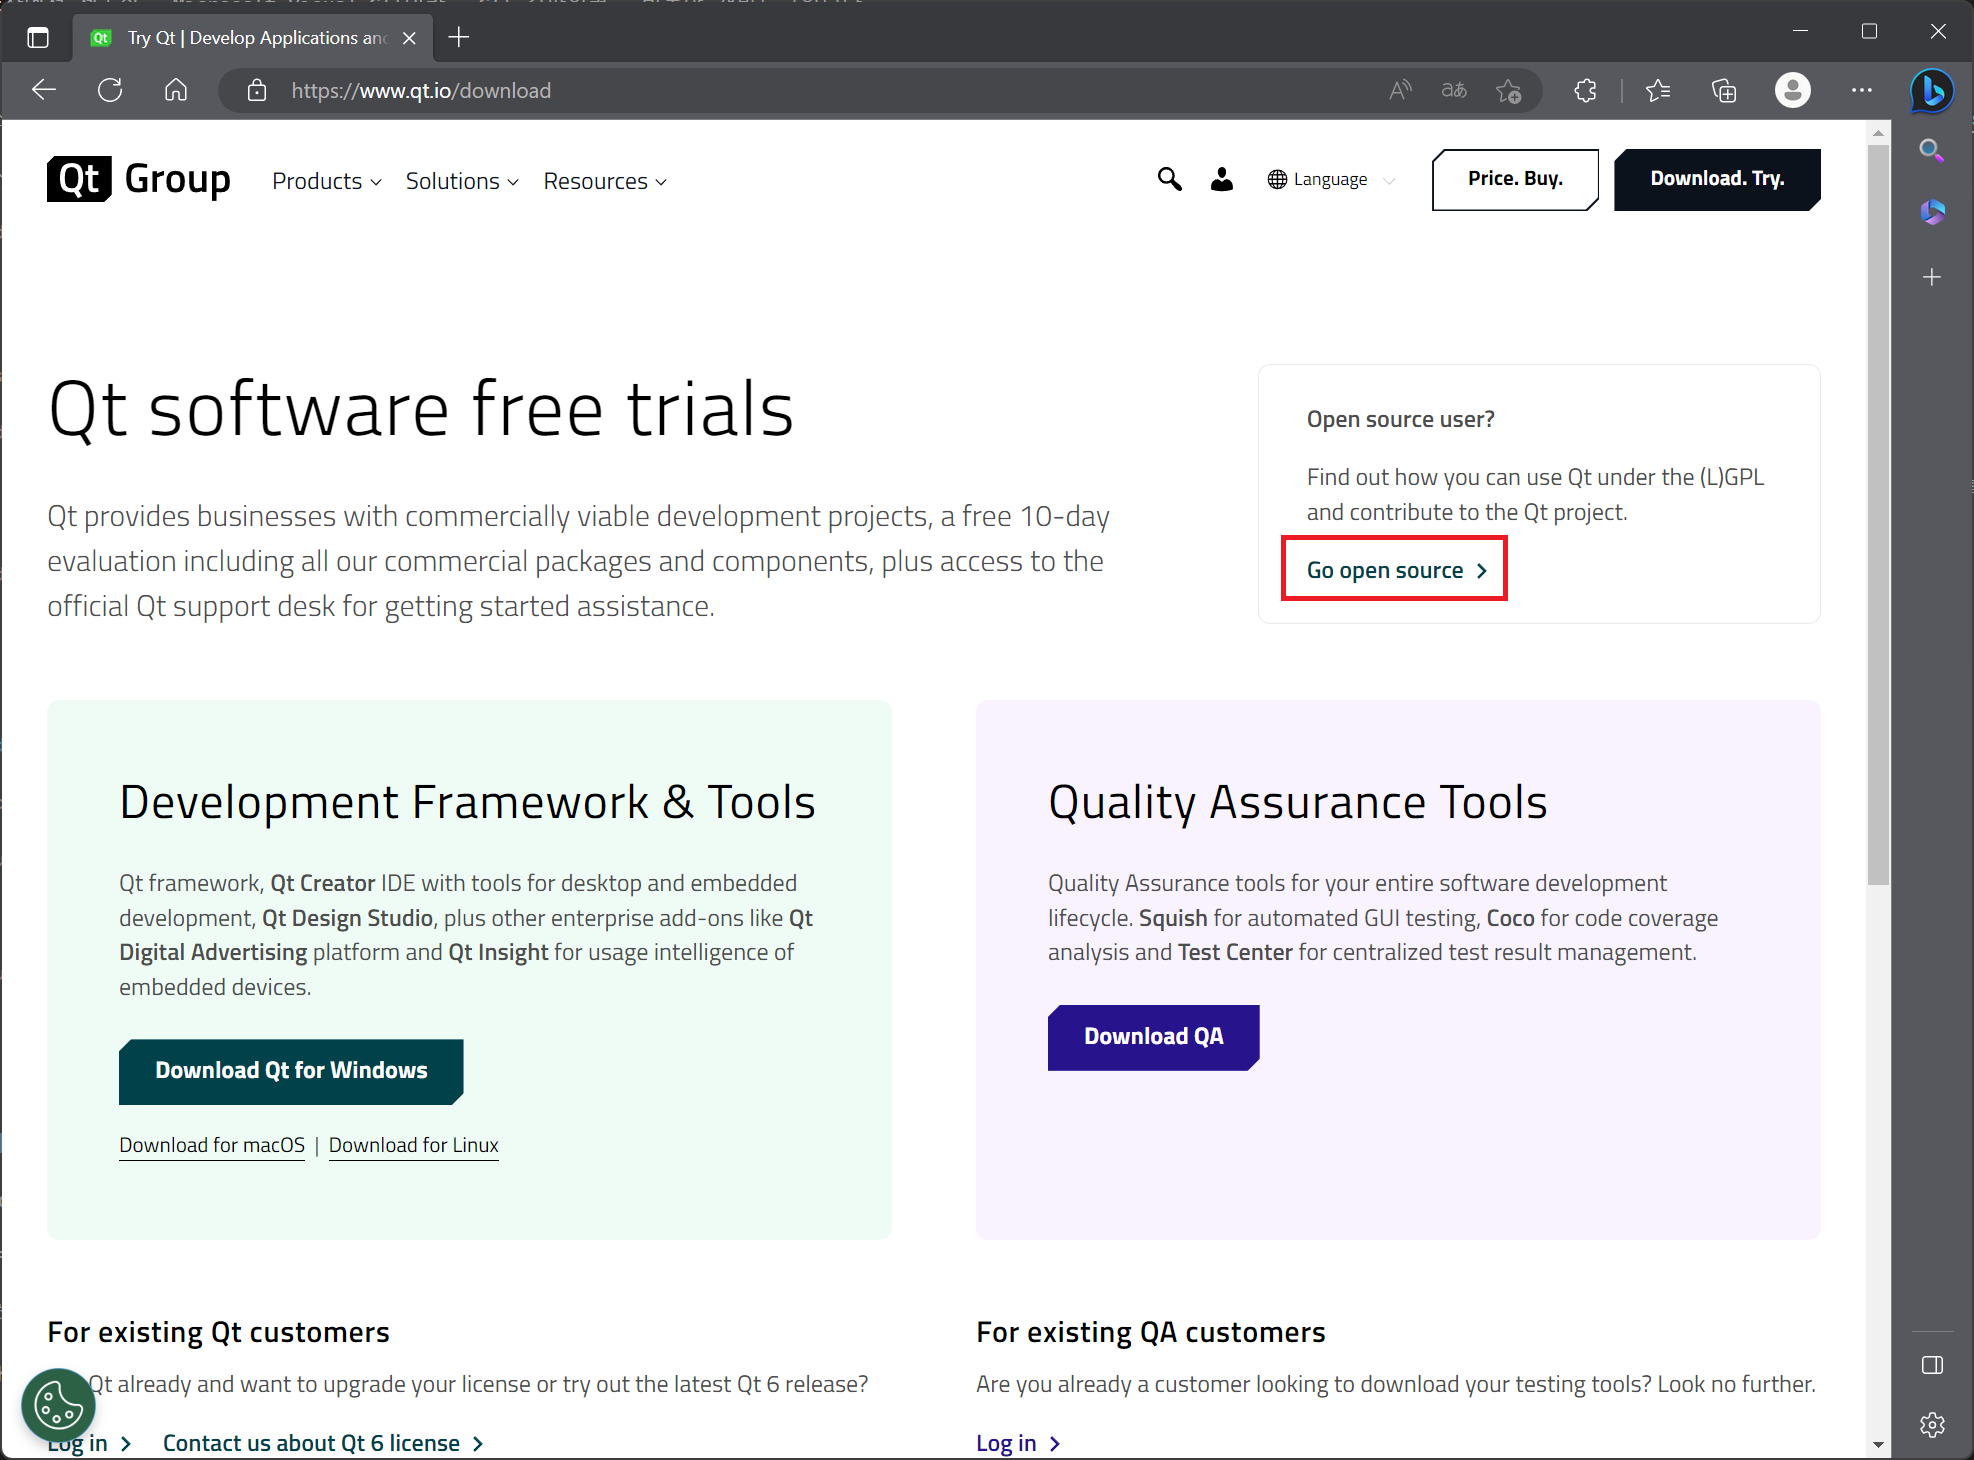Click the Read aloud icon in address bar
Image resolution: width=1974 pixels, height=1460 pixels.
1400,91
